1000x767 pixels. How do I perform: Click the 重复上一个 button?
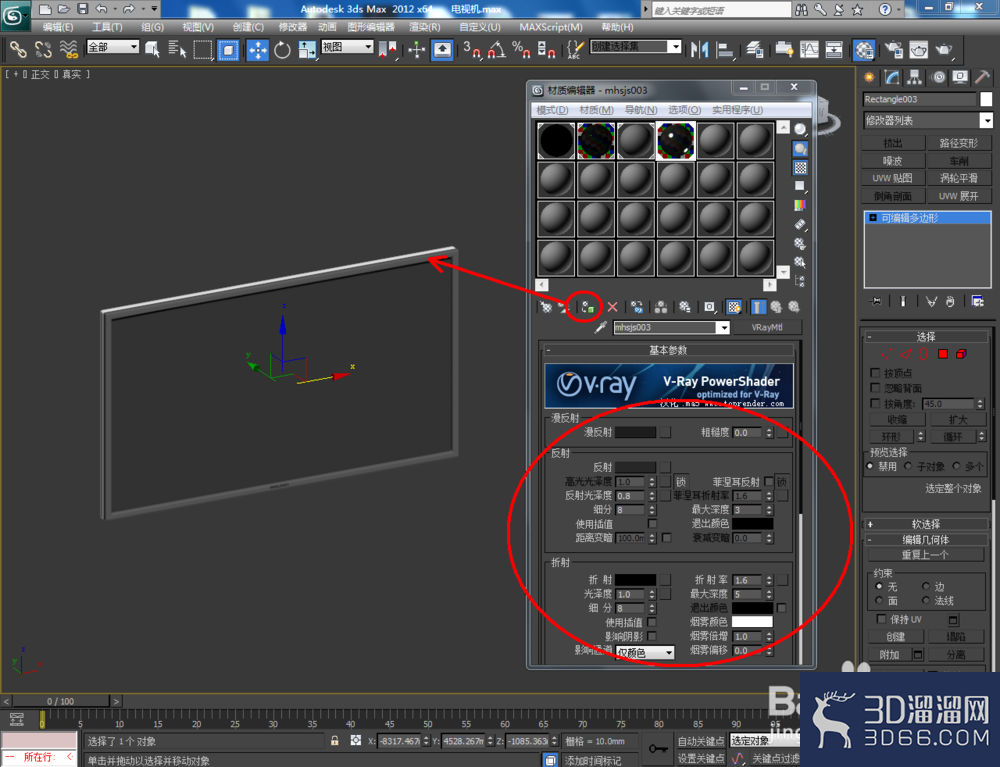point(925,555)
